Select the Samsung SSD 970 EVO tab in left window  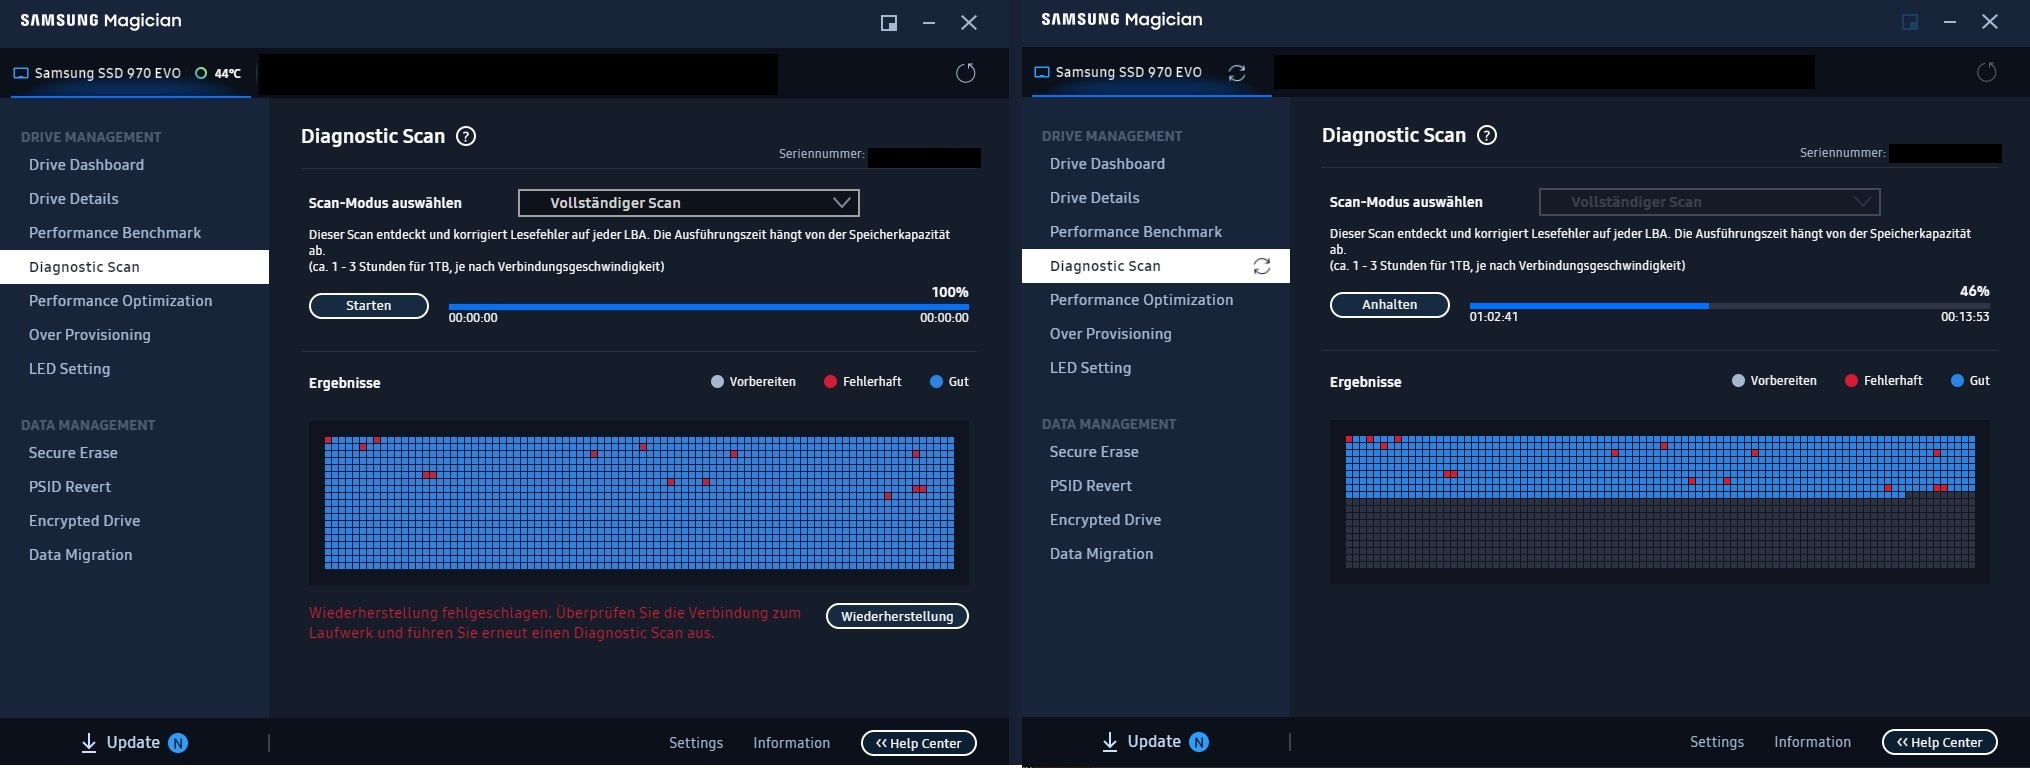pyautogui.click(x=130, y=73)
